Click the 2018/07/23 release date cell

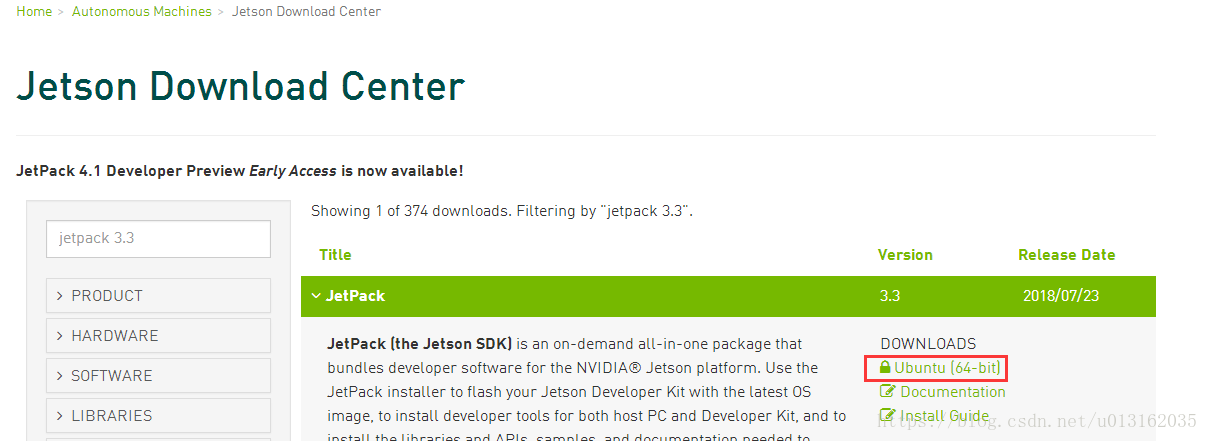pos(1062,296)
